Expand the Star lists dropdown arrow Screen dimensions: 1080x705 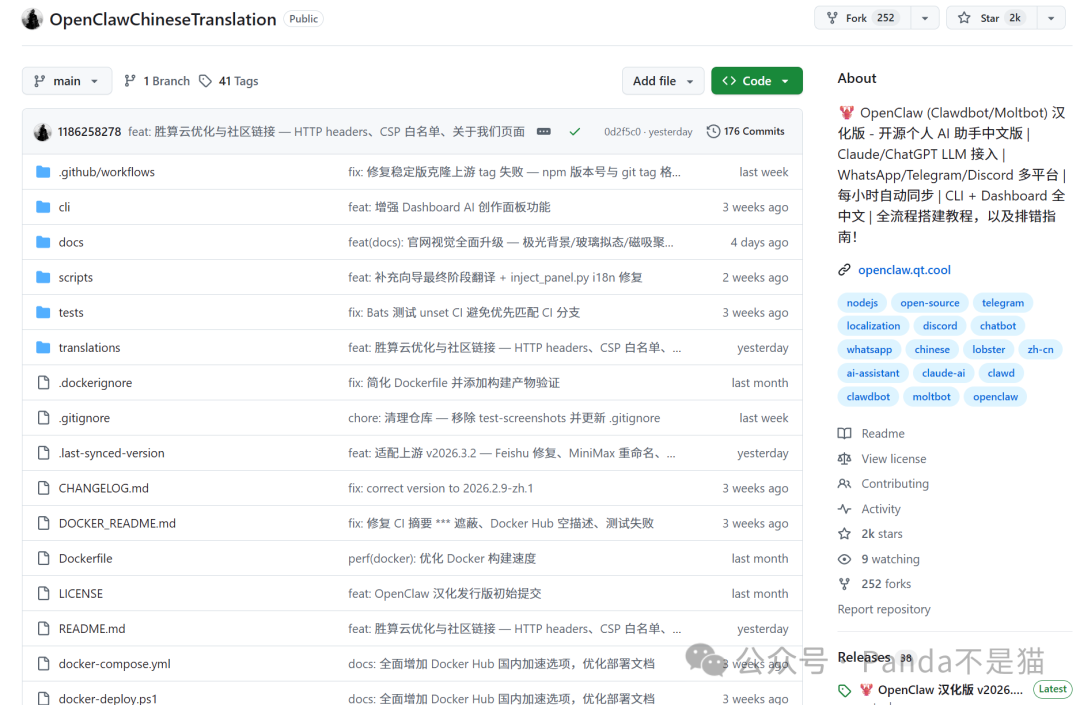(1051, 18)
